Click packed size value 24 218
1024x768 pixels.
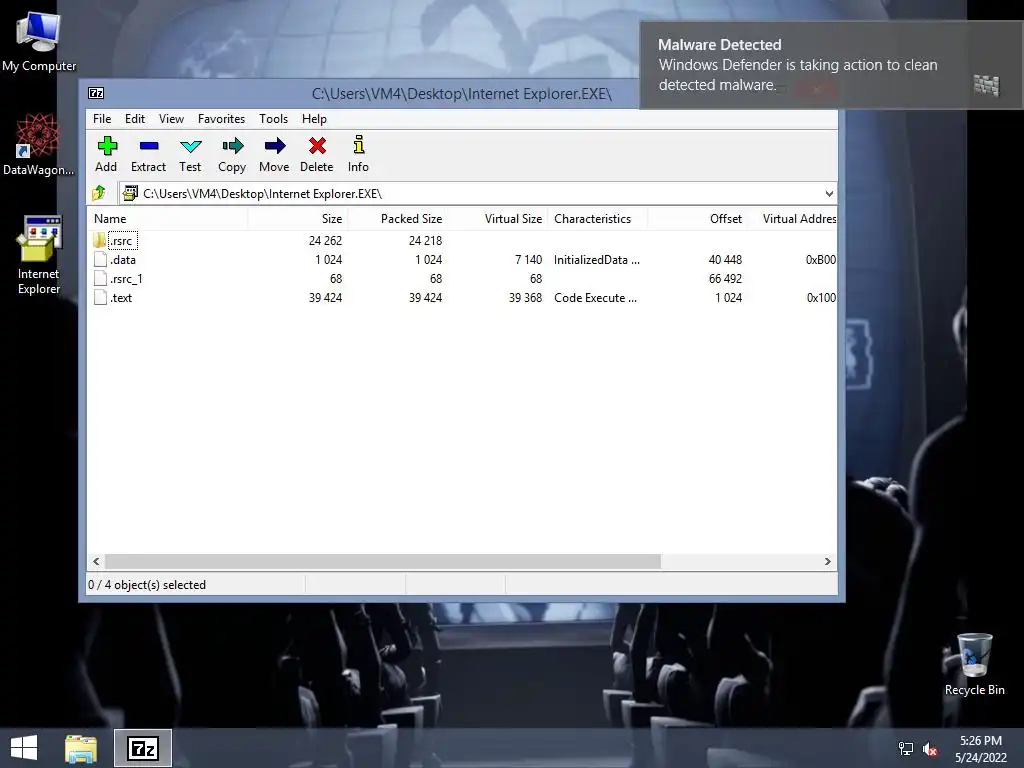[425, 240]
